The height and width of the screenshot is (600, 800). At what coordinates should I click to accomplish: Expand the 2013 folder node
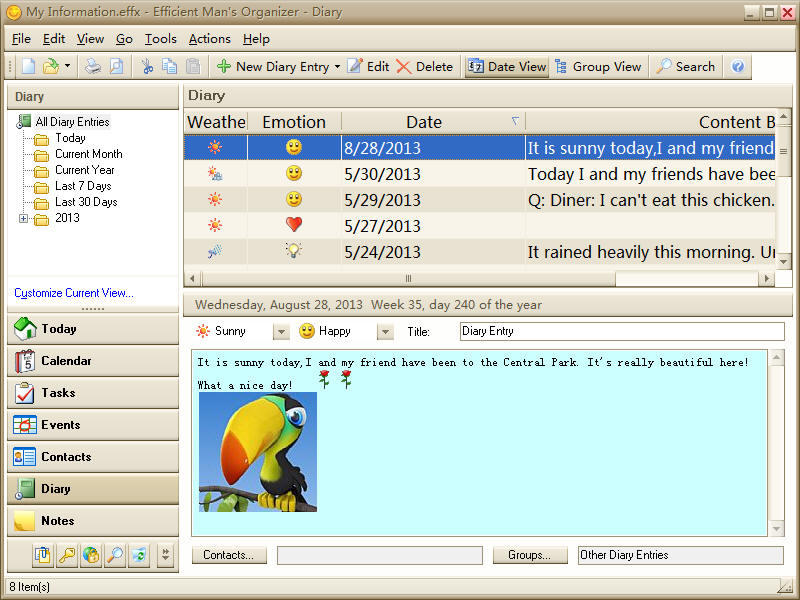[x=23, y=218]
